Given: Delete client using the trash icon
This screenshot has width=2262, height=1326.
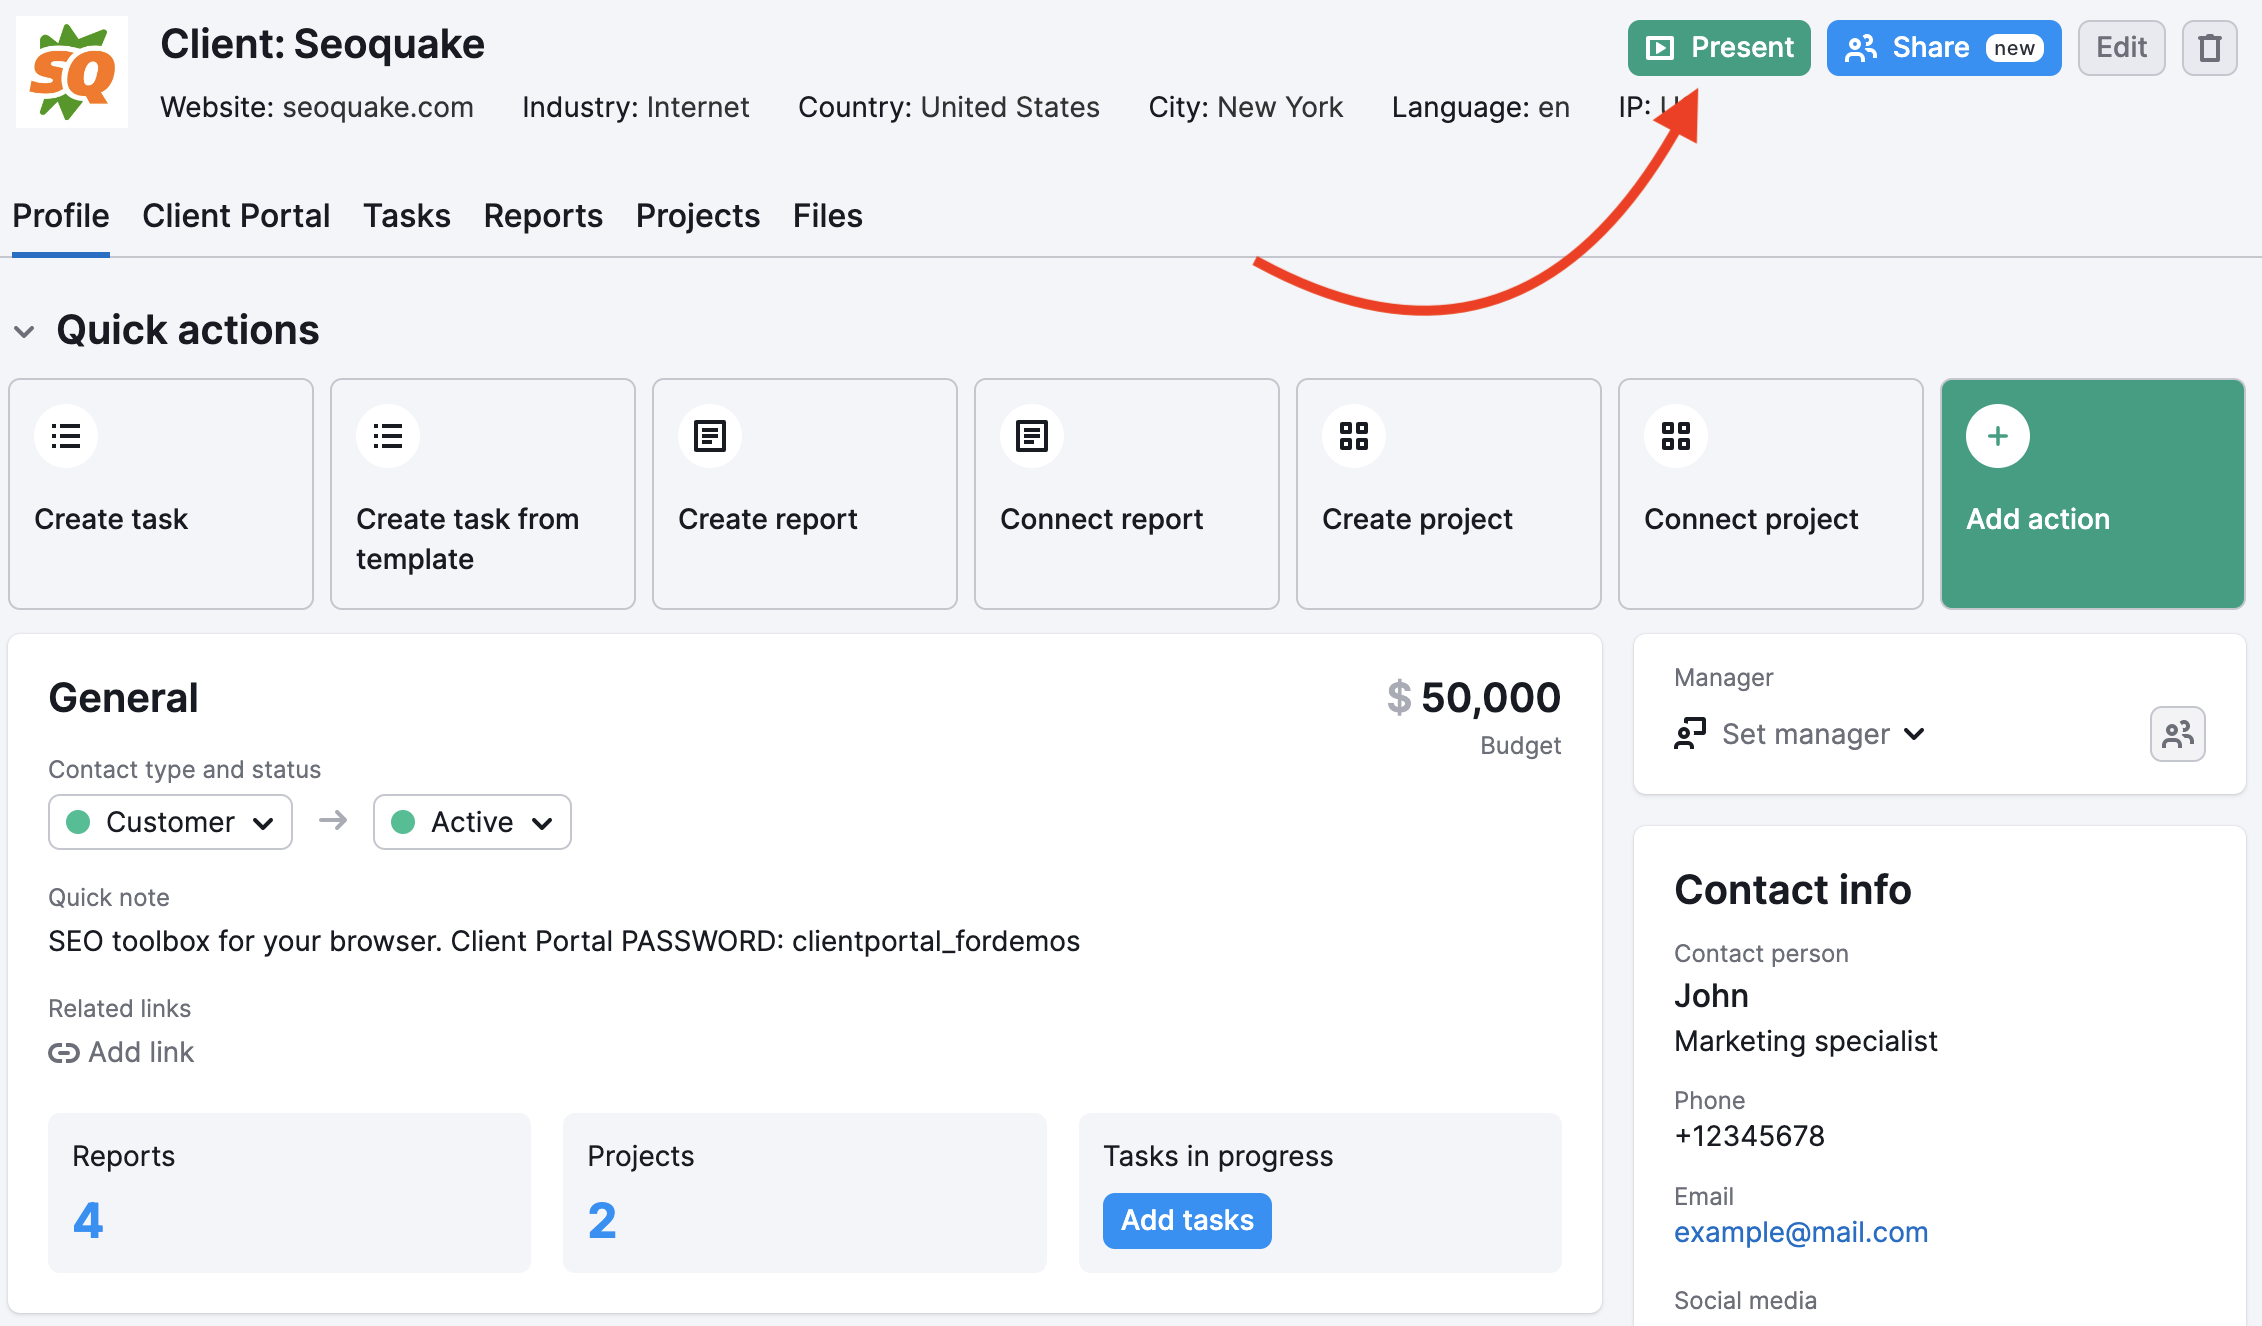Looking at the screenshot, I should point(2210,48).
